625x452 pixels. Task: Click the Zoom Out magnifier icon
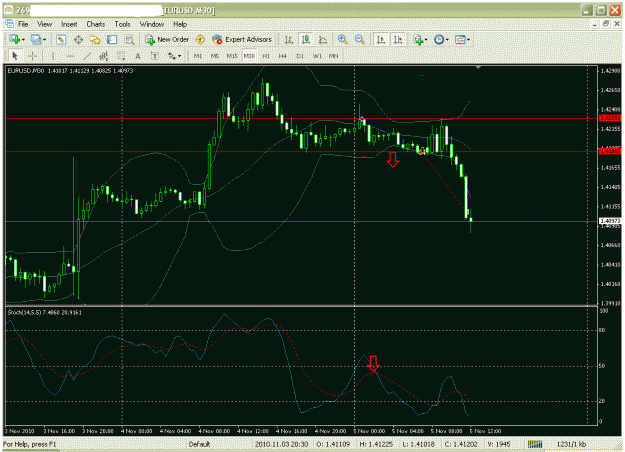360,39
